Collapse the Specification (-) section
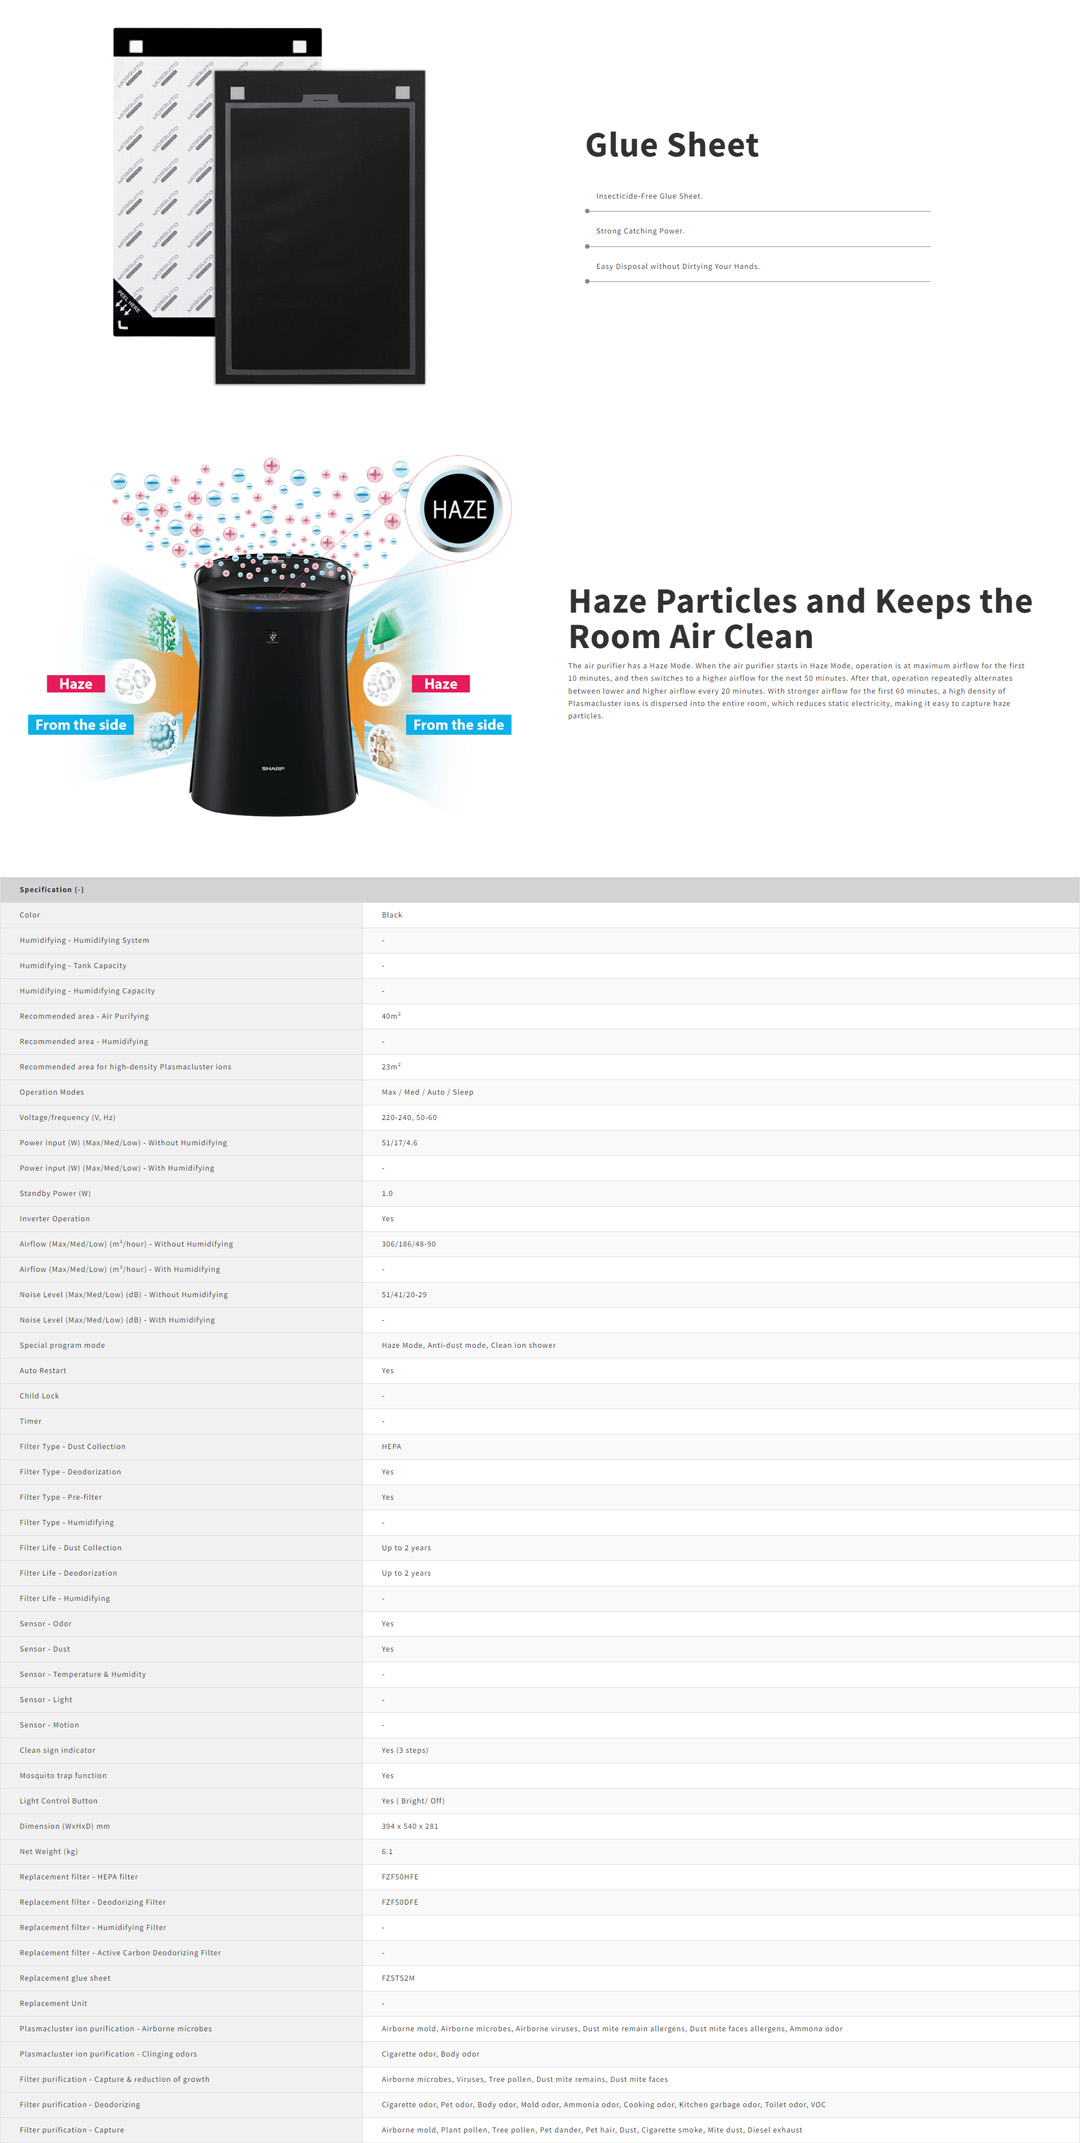This screenshot has height=2143, width=1080. (52, 889)
